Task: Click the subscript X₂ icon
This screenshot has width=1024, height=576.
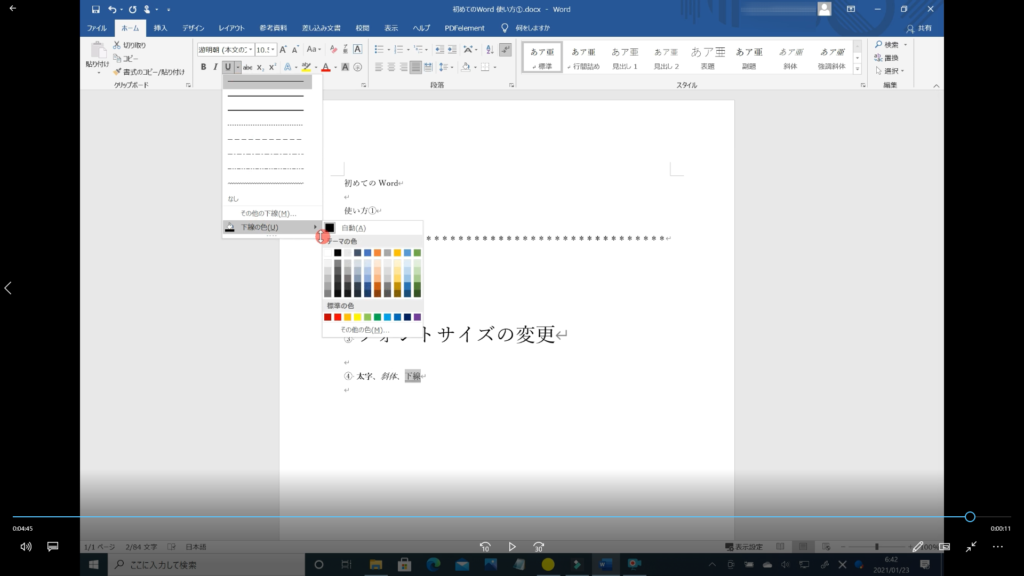Action: pos(261,67)
